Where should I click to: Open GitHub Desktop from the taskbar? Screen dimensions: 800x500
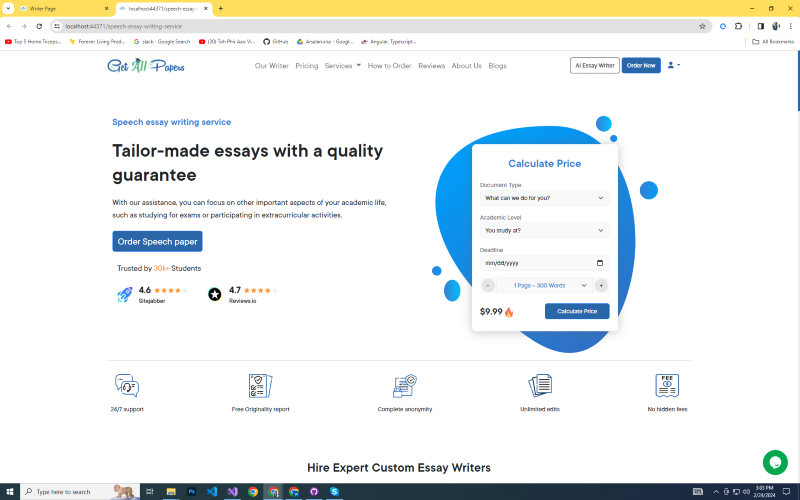[314, 491]
